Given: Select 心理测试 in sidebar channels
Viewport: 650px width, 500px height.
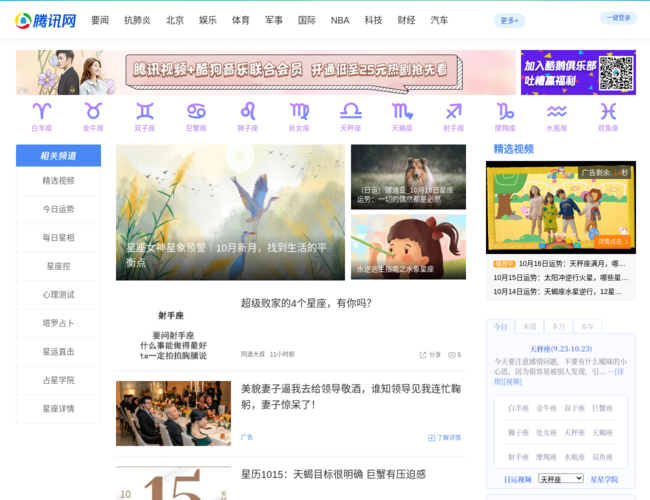Looking at the screenshot, I should point(58,295).
